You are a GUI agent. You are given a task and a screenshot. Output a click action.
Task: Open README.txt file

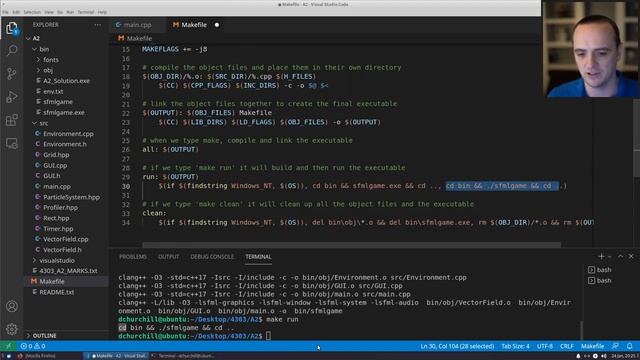coord(56,292)
